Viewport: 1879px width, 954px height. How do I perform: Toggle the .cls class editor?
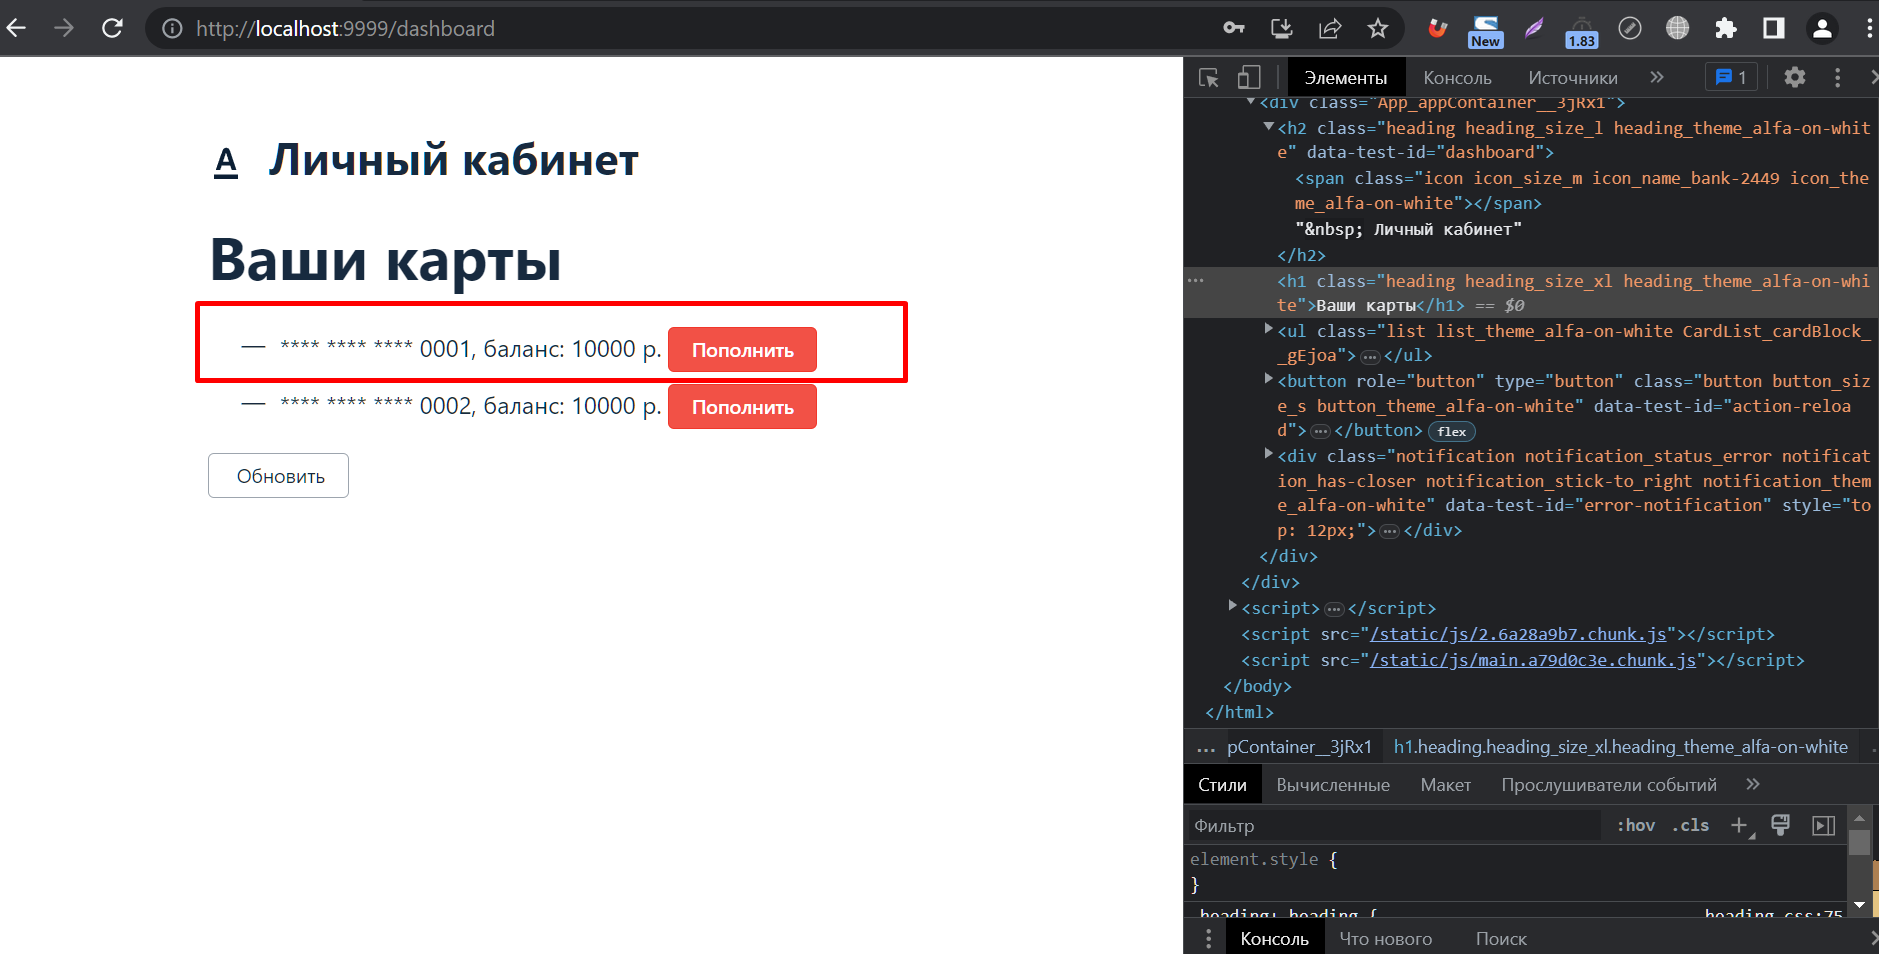pos(1692,825)
